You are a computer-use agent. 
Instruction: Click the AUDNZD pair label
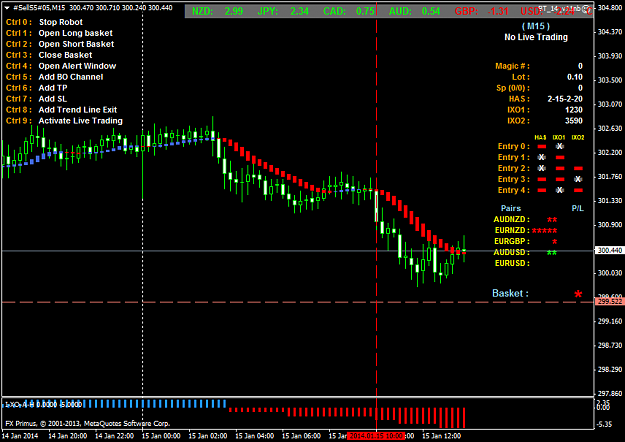point(511,220)
